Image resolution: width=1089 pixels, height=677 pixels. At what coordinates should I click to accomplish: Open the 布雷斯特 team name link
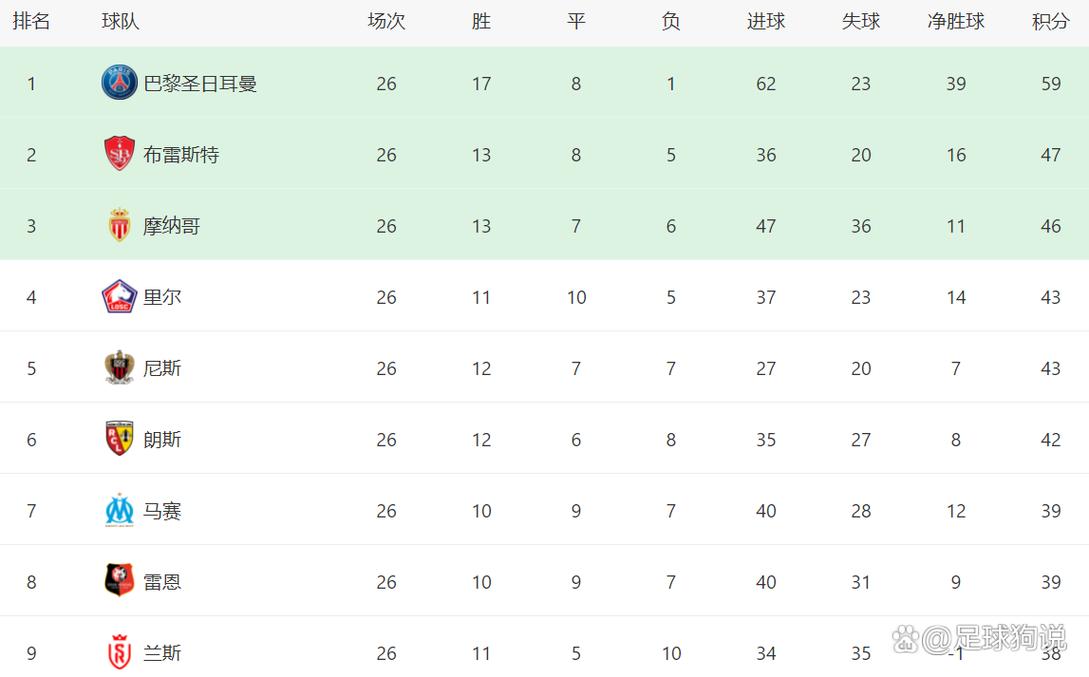point(181,154)
